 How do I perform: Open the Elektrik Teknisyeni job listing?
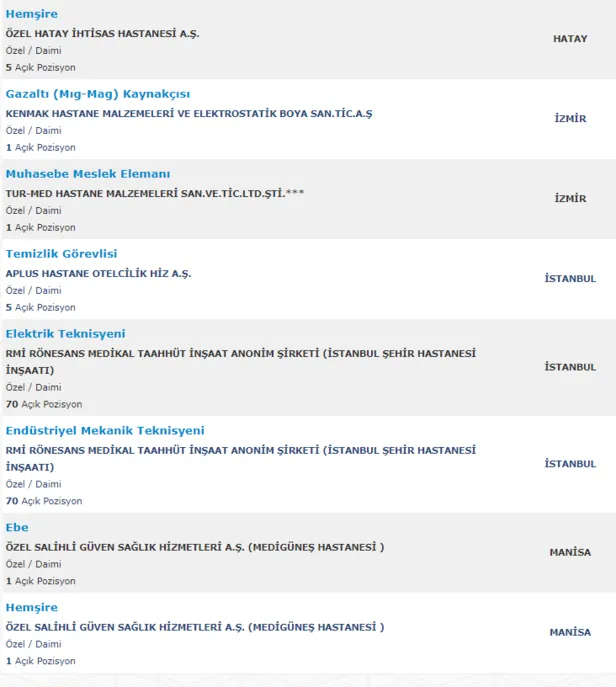pyautogui.click(x=65, y=334)
